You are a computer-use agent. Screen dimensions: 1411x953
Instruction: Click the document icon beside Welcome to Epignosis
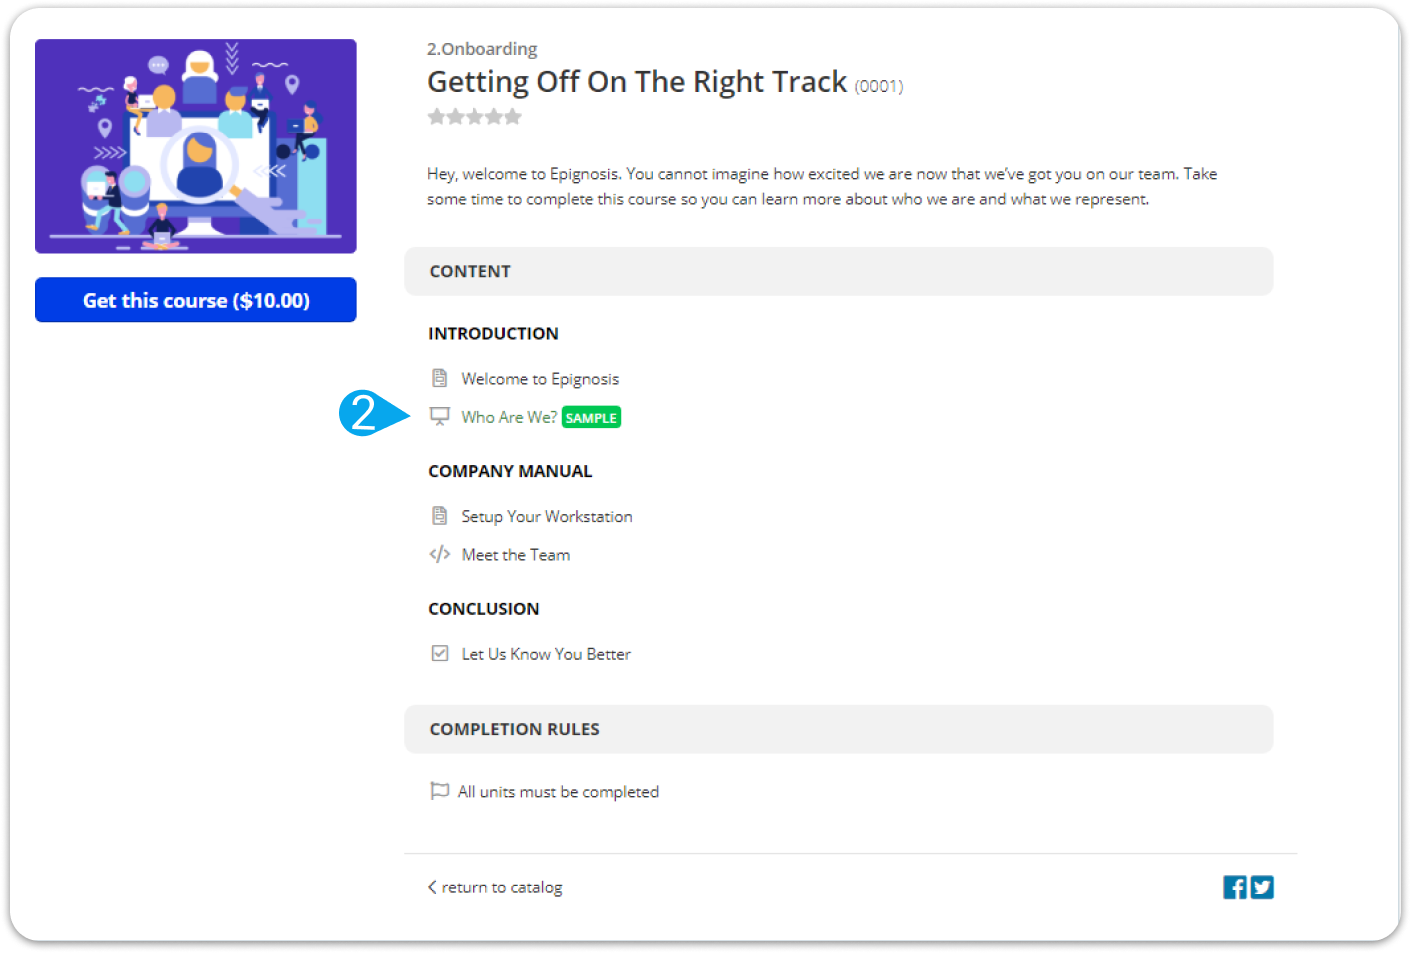(x=439, y=378)
